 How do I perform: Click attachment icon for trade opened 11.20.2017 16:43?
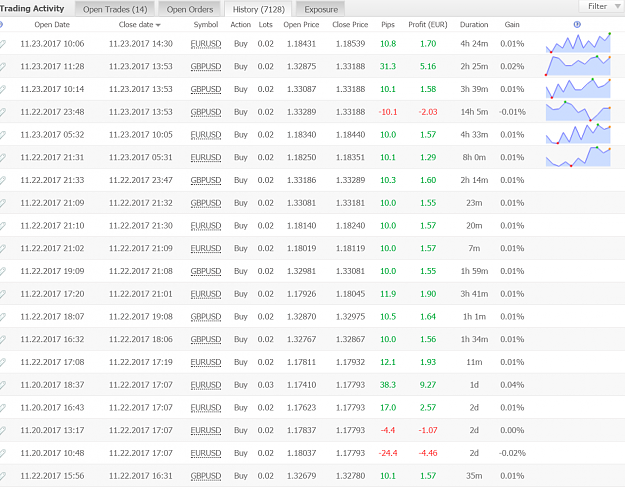click(x=3, y=407)
